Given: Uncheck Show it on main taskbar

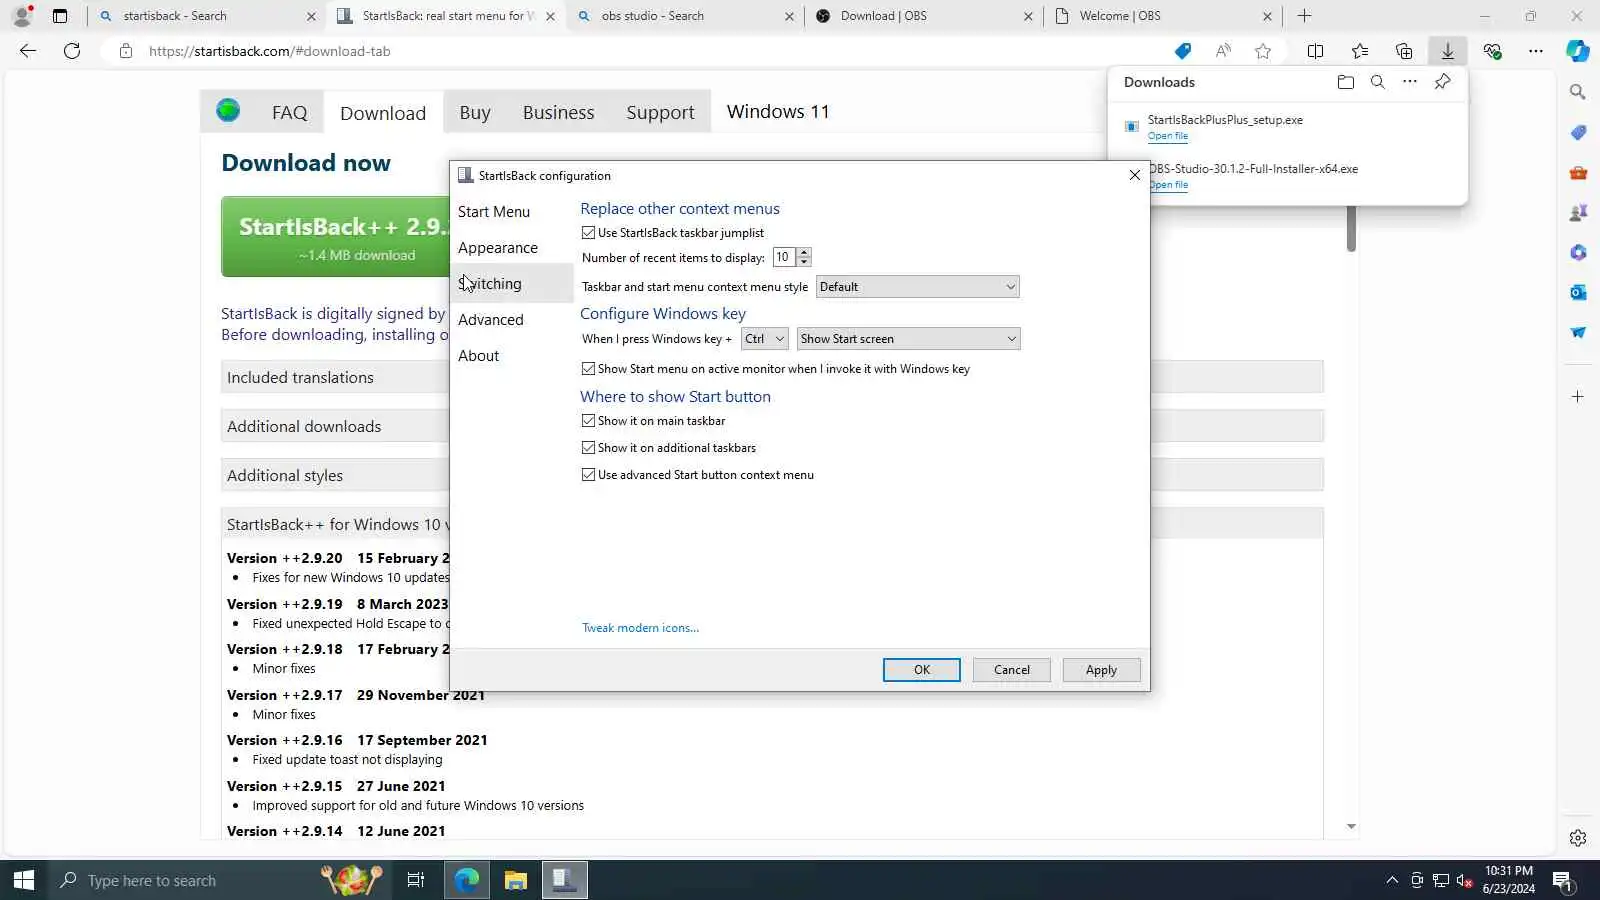Looking at the screenshot, I should (654, 421).
